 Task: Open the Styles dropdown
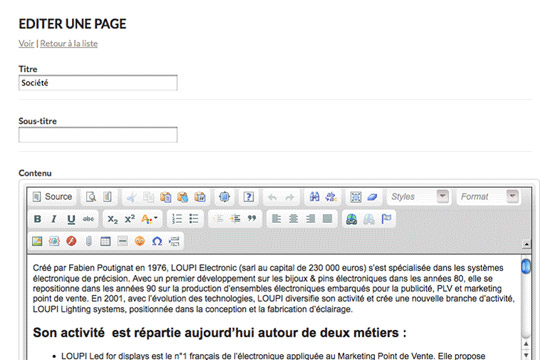419,197
